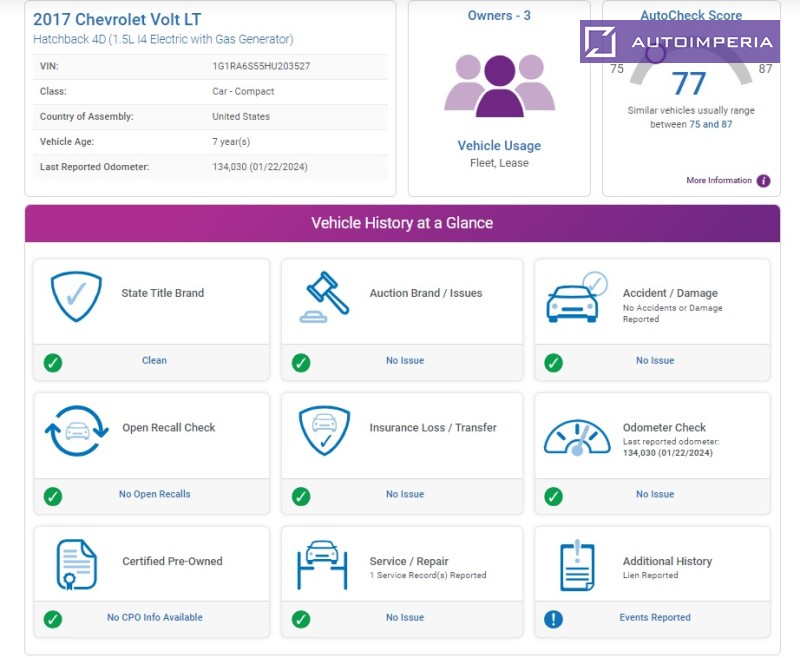Image resolution: width=800 pixels, height=658 pixels.
Task: Click the Accident / Damage car icon
Action: (x=577, y=297)
